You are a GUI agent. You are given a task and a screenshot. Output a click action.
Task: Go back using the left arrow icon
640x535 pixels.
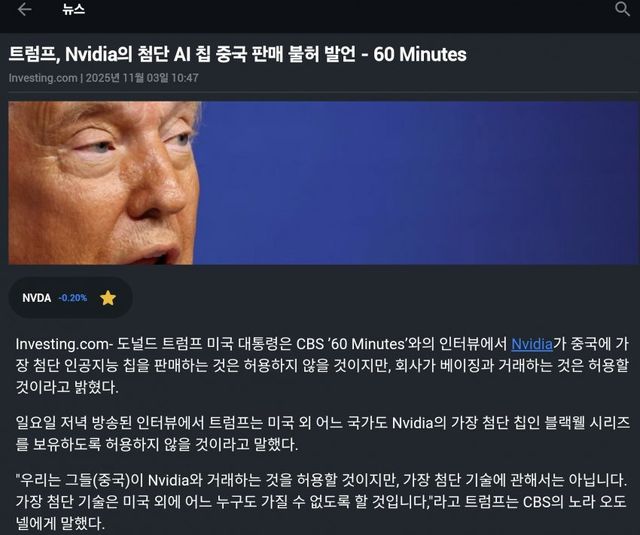point(24,9)
